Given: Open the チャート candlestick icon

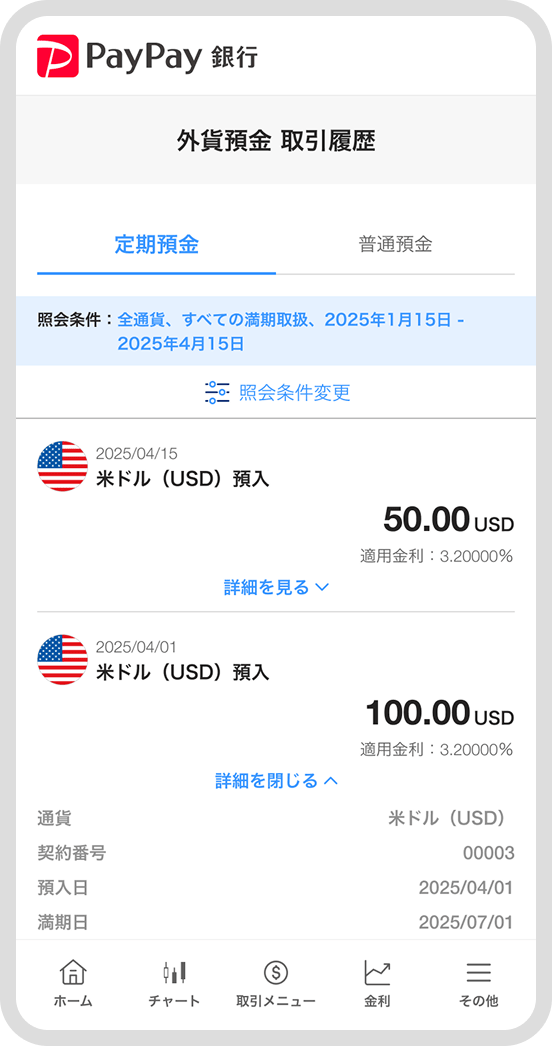Looking at the screenshot, I should tap(174, 973).
